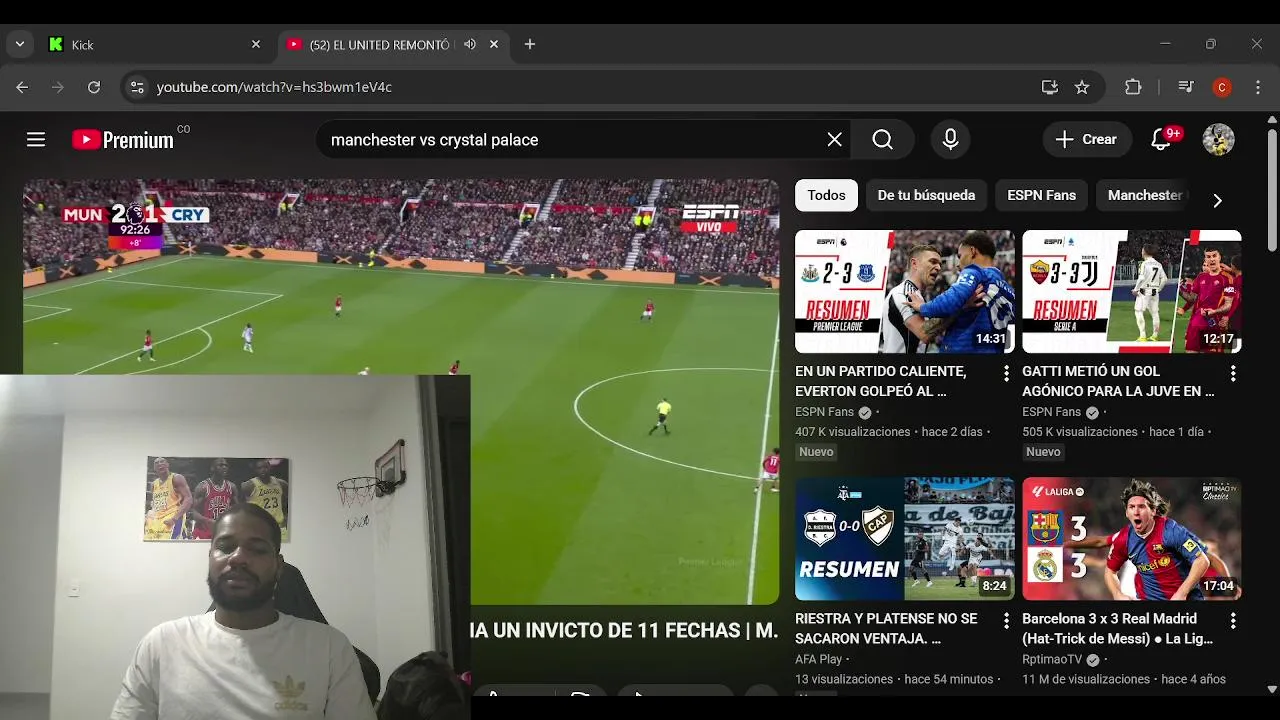Reload the YouTube page
The image size is (1280, 720).
pyautogui.click(x=94, y=87)
